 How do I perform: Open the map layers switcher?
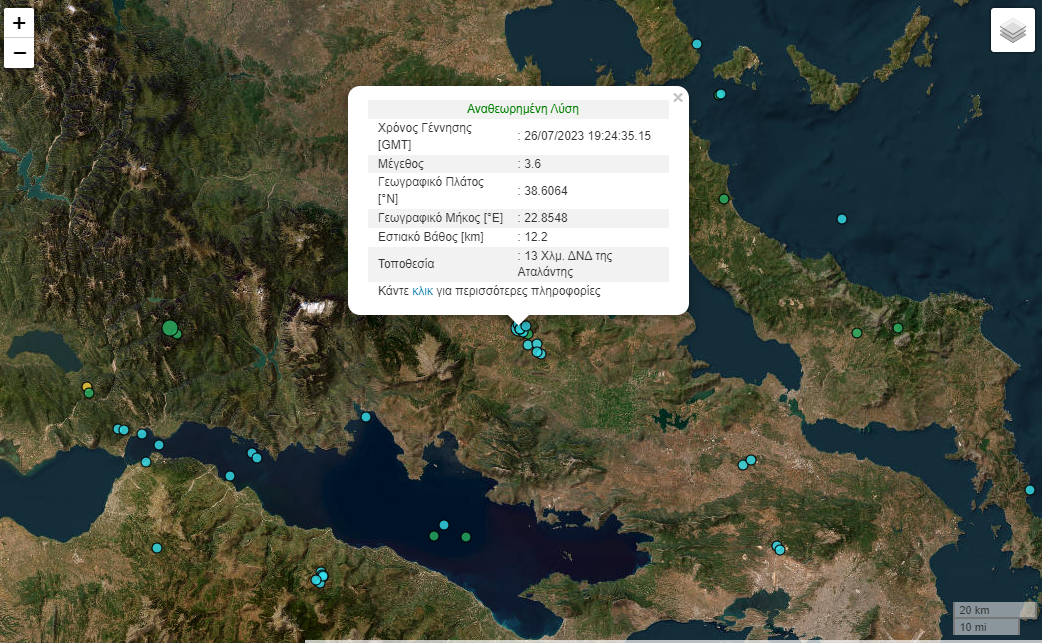pyautogui.click(x=1012, y=30)
